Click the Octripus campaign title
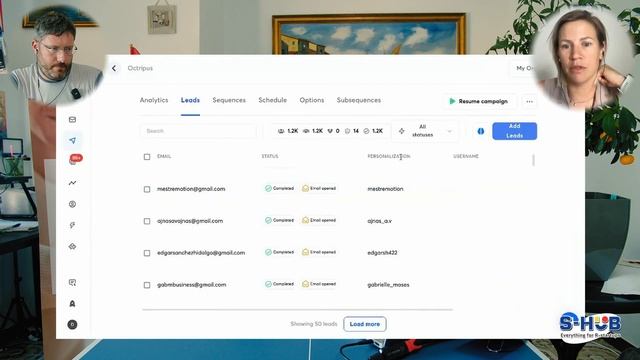The height and width of the screenshot is (360, 640). (x=140, y=68)
